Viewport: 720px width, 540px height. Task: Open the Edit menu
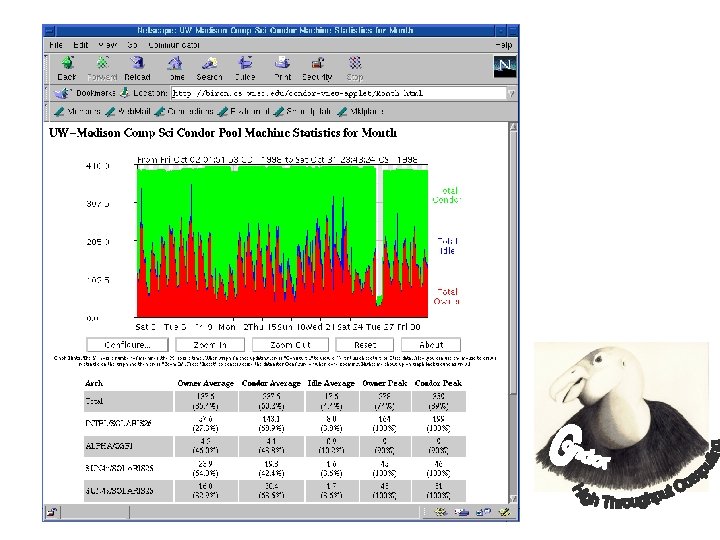tap(80, 45)
